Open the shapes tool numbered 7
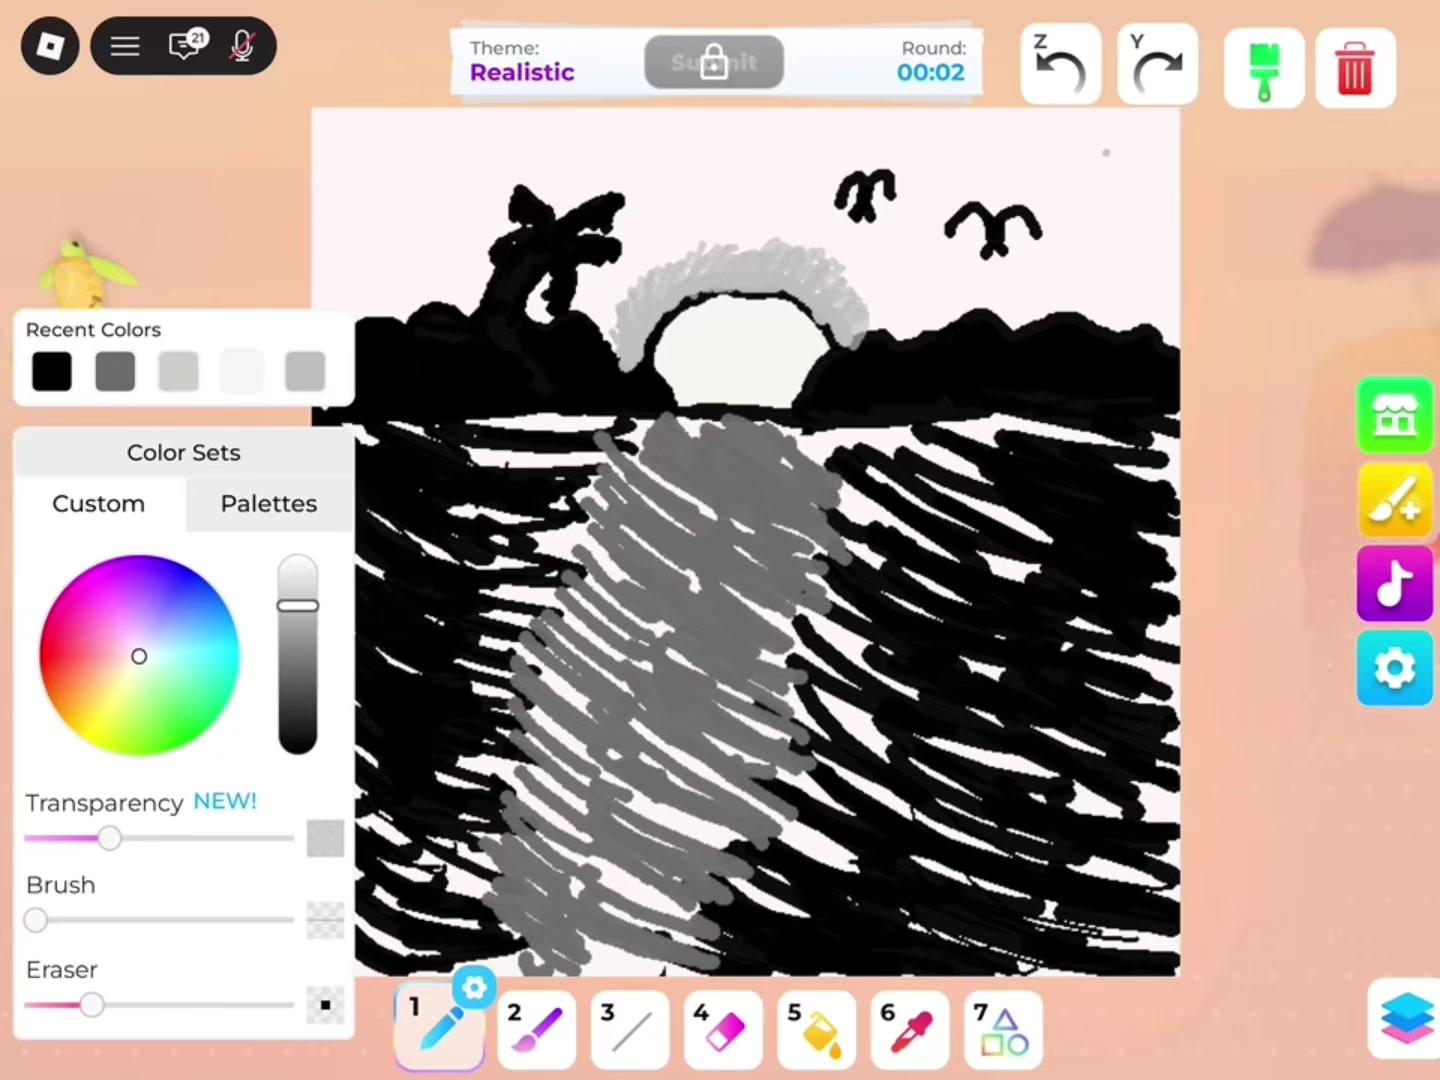Screen dimensions: 1440x1080 click(x=1003, y=1030)
